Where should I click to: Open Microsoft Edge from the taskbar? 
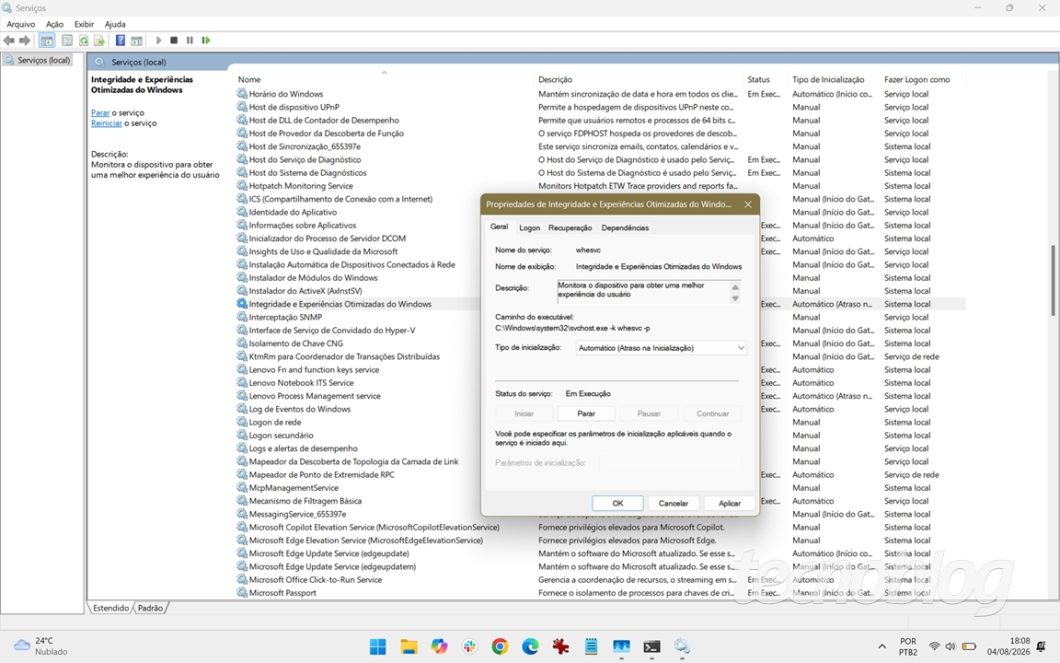(x=530, y=647)
